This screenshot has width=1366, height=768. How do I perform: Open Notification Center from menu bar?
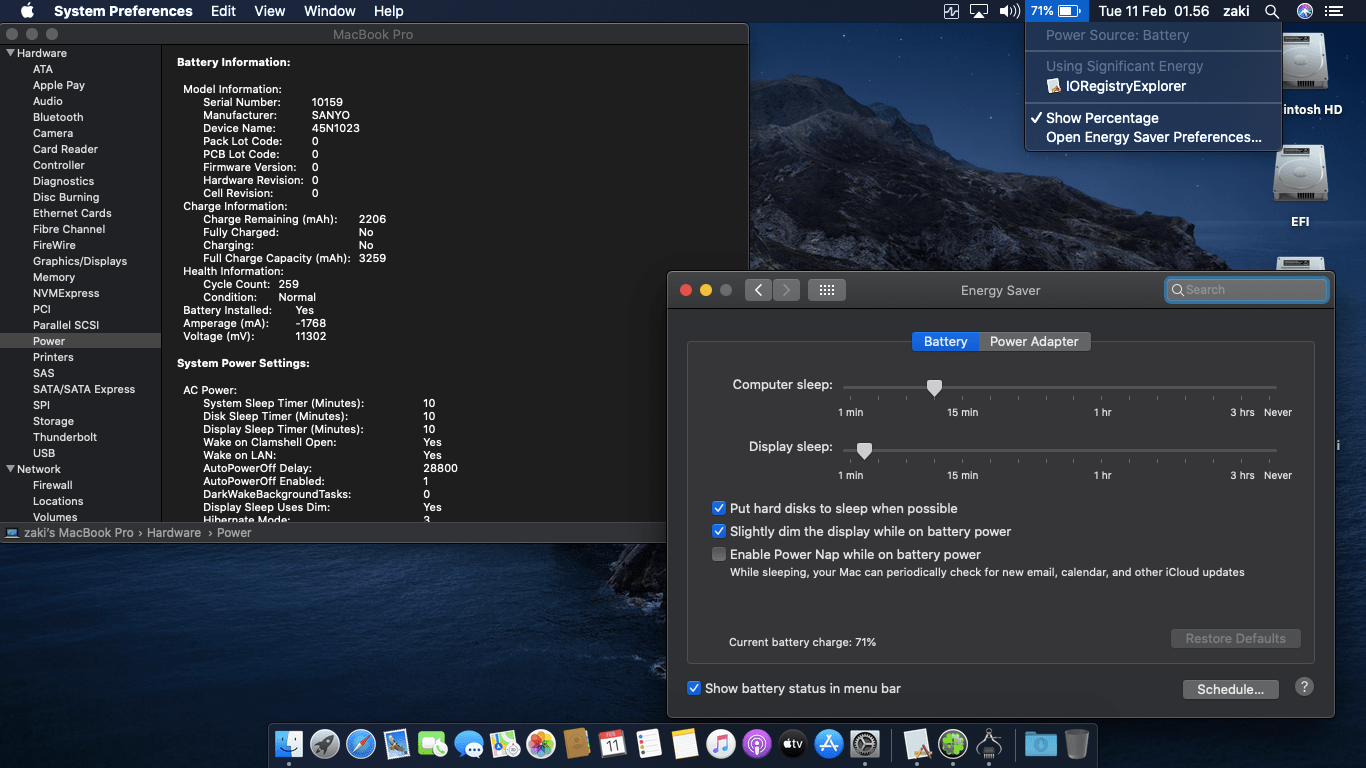(1333, 11)
